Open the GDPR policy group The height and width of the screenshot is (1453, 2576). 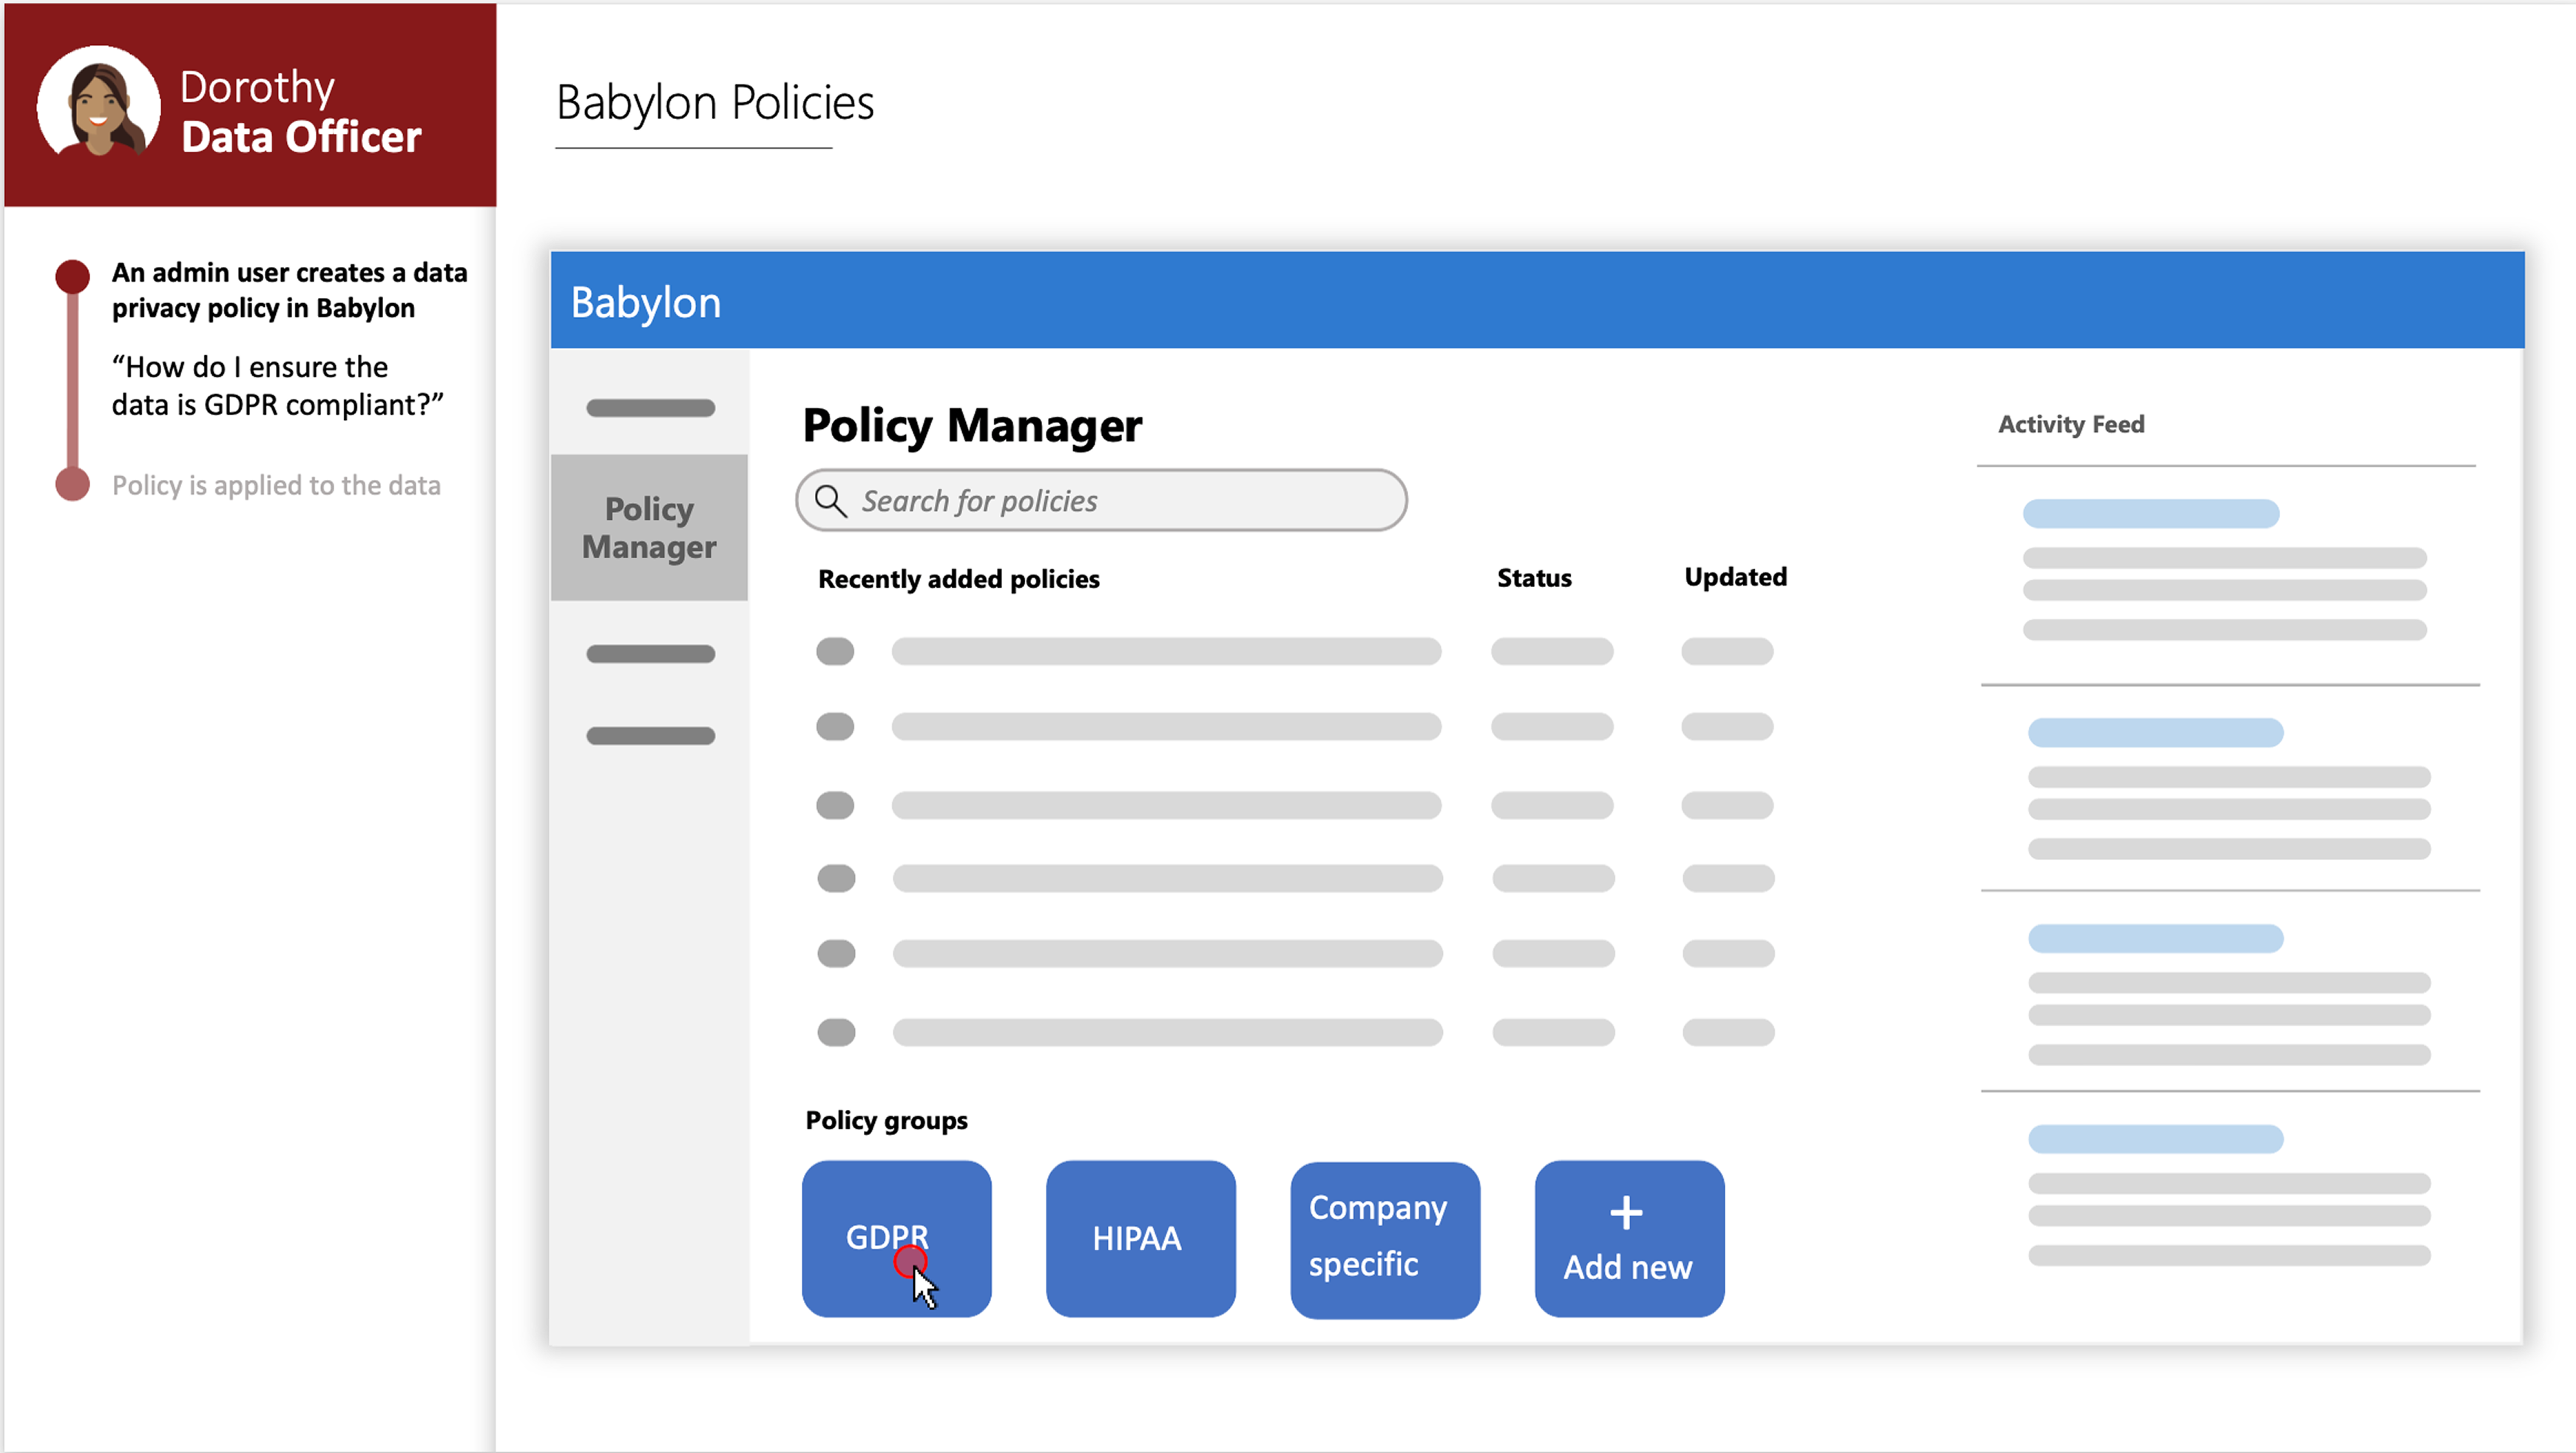[896, 1238]
